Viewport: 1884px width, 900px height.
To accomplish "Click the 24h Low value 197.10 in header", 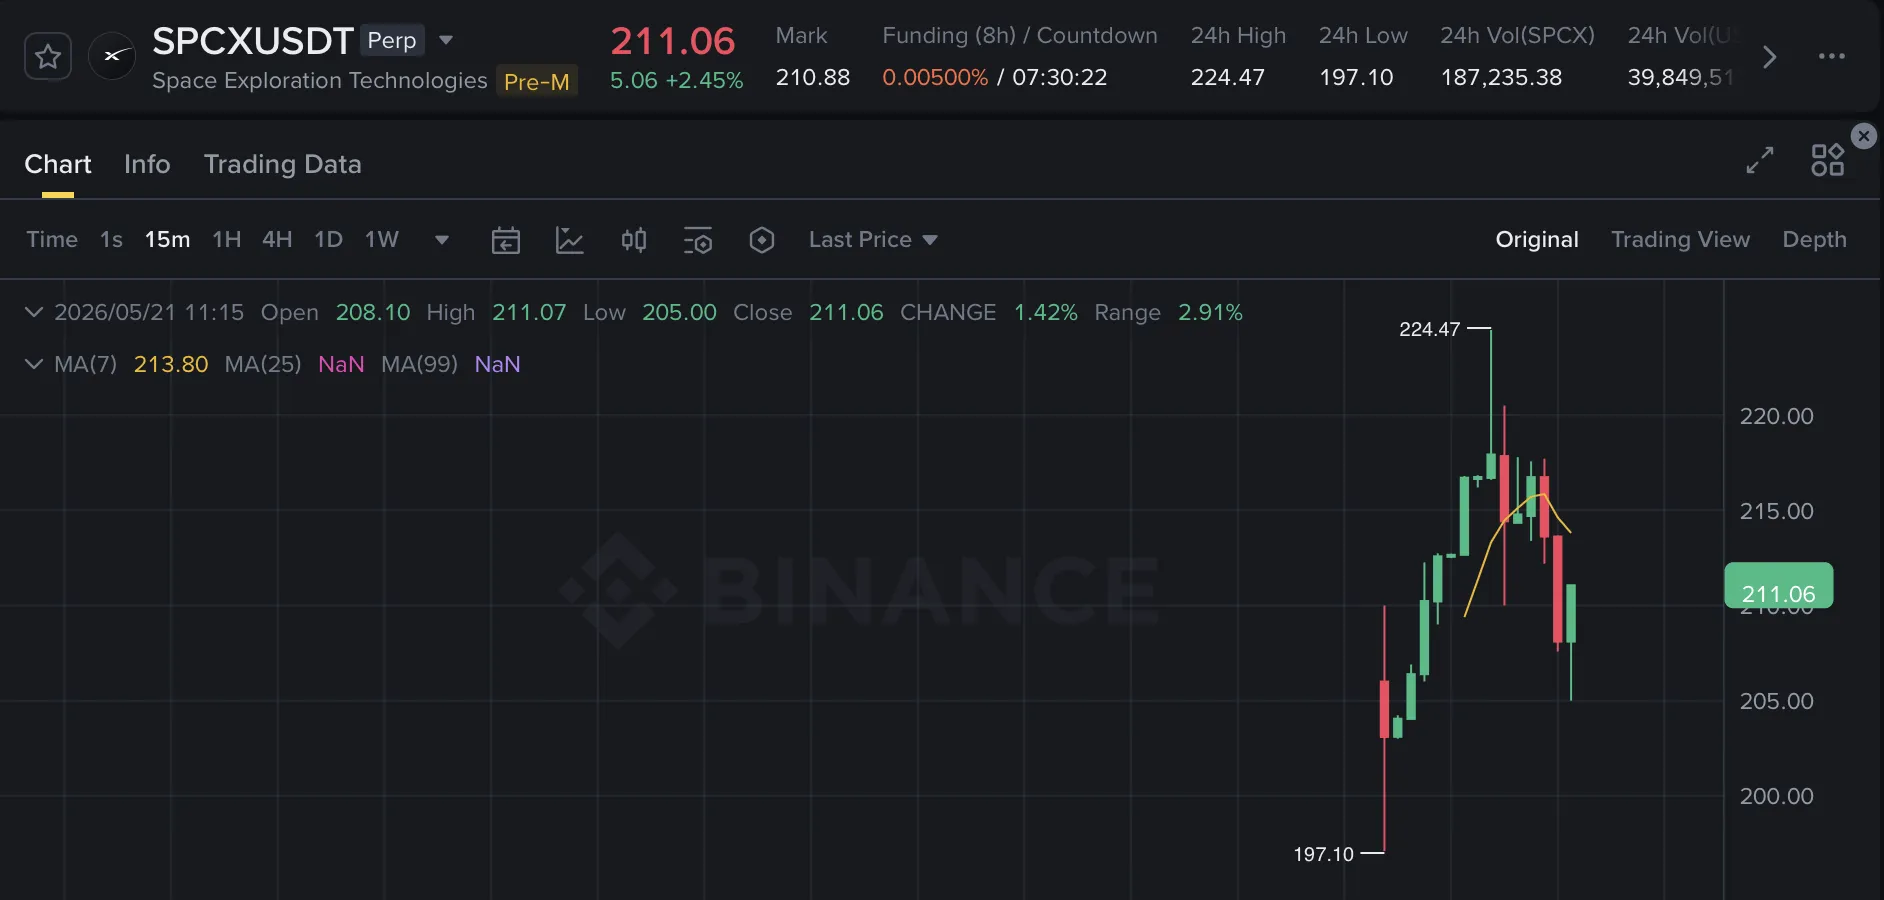I will point(1356,78).
